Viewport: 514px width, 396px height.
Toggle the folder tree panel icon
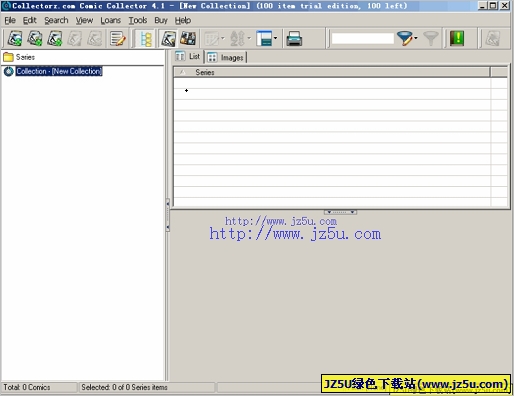pos(146,39)
